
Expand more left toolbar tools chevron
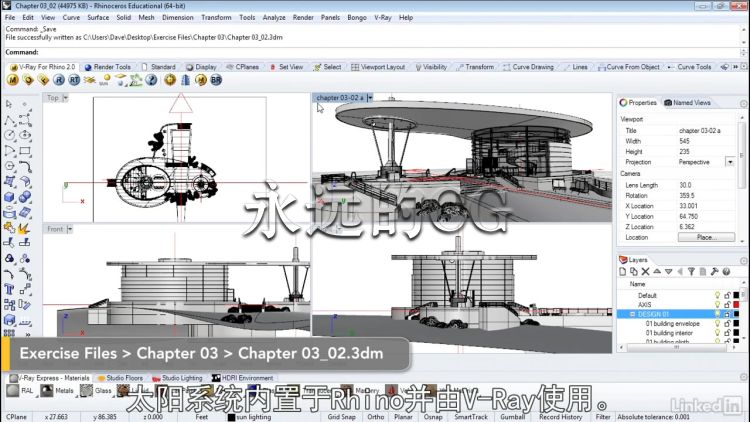(28, 334)
